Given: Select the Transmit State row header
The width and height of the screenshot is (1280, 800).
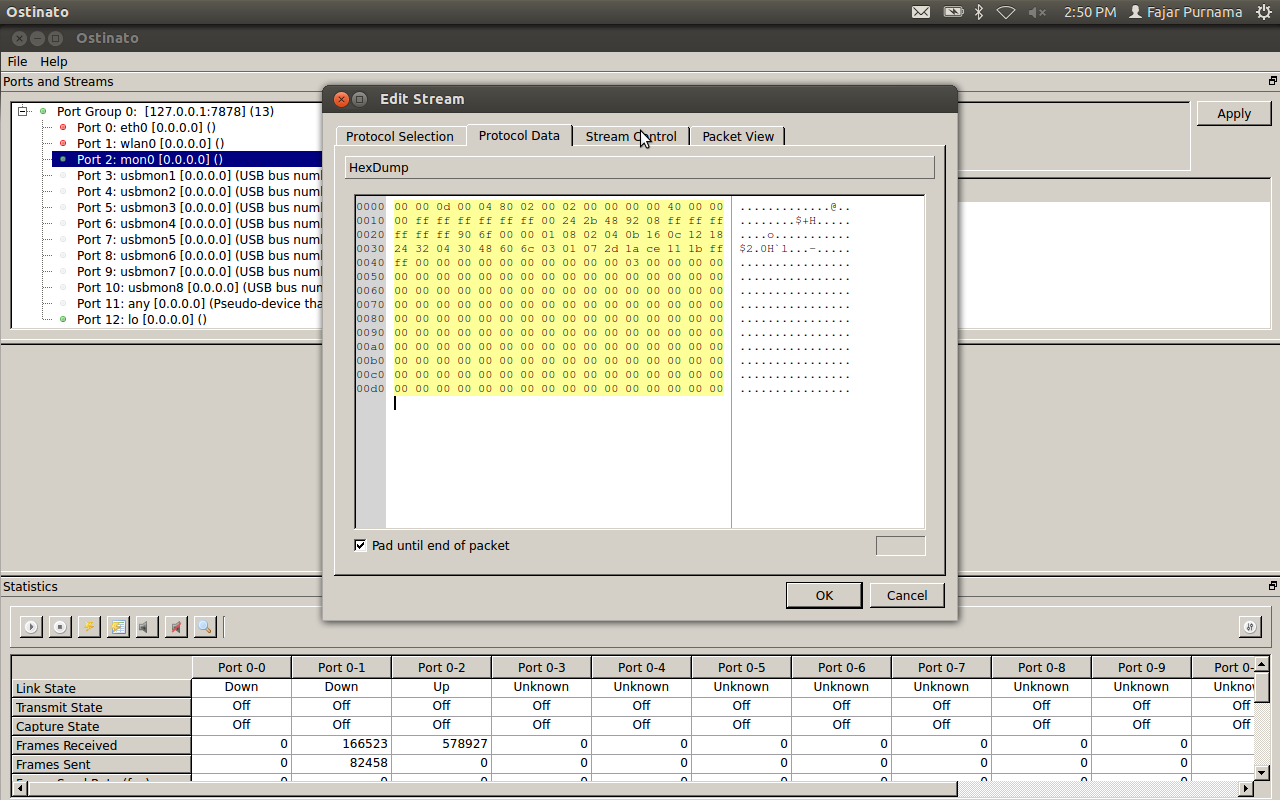Looking at the screenshot, I should click(x=101, y=707).
